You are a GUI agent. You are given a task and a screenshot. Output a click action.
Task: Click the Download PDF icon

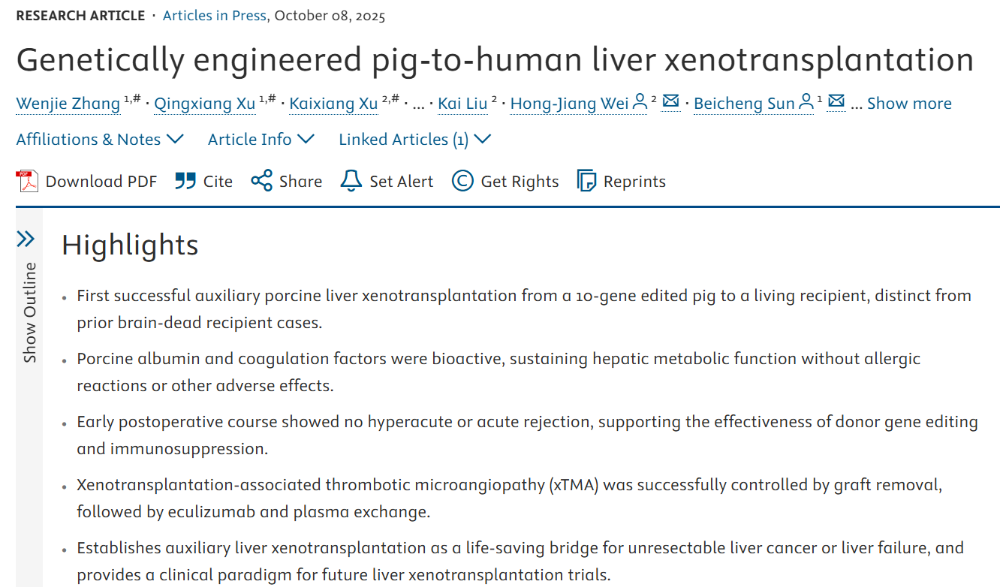click(x=27, y=181)
